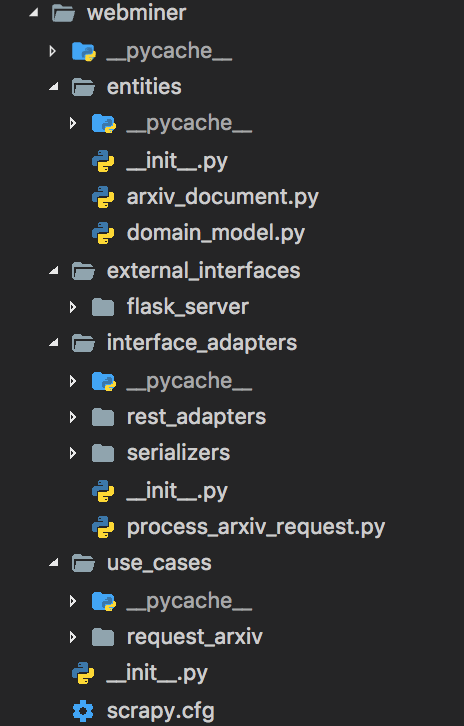This screenshot has width=464, height=726.
Task: Collapse the interface_adapters folder arrow
Action: pyautogui.click(x=54, y=343)
